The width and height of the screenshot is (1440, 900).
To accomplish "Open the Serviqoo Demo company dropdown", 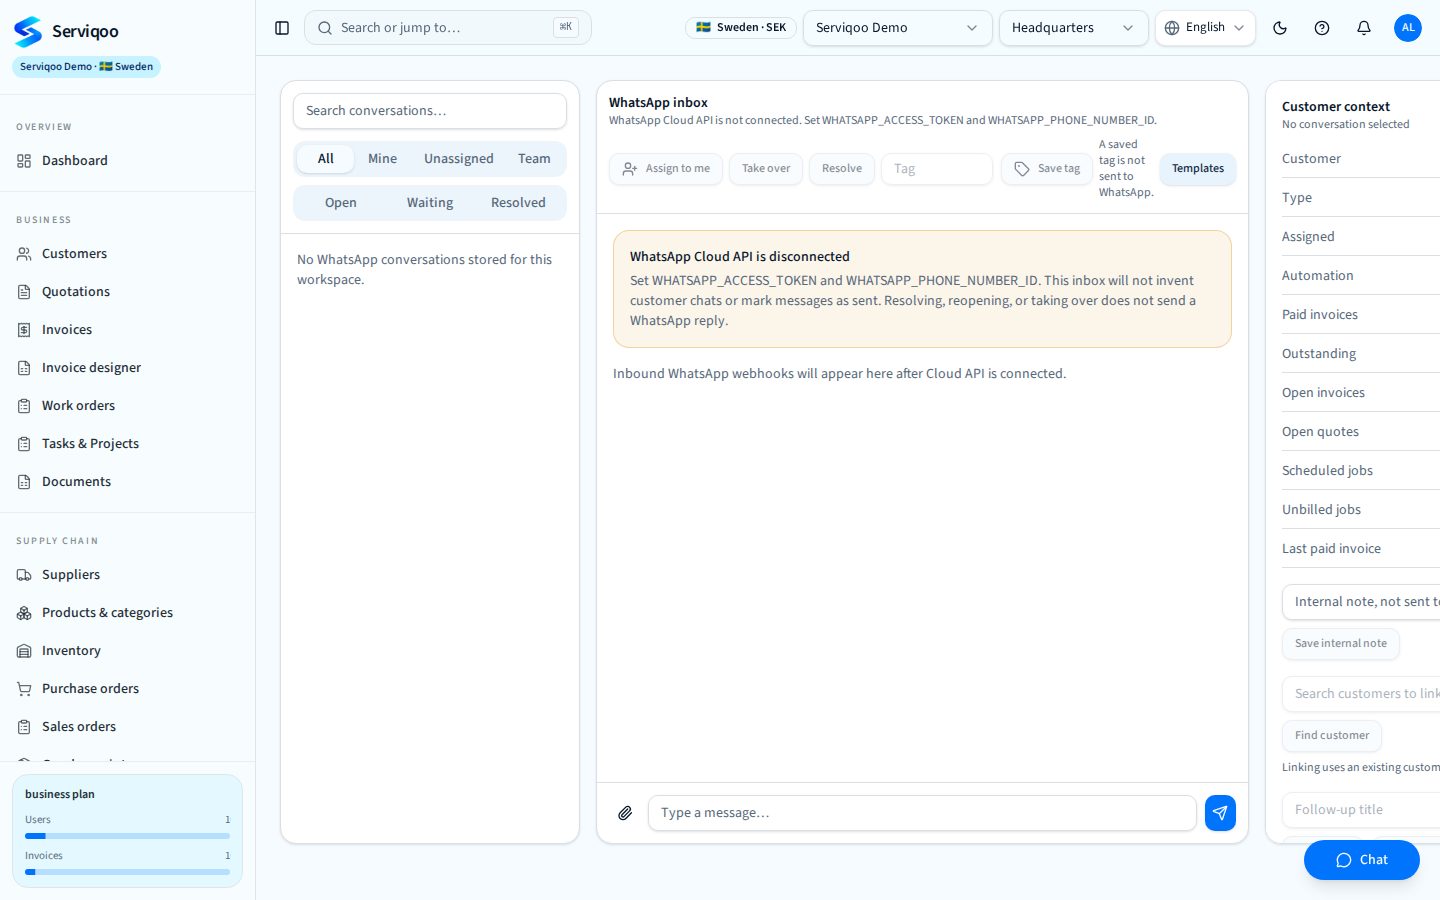I will pyautogui.click(x=897, y=28).
